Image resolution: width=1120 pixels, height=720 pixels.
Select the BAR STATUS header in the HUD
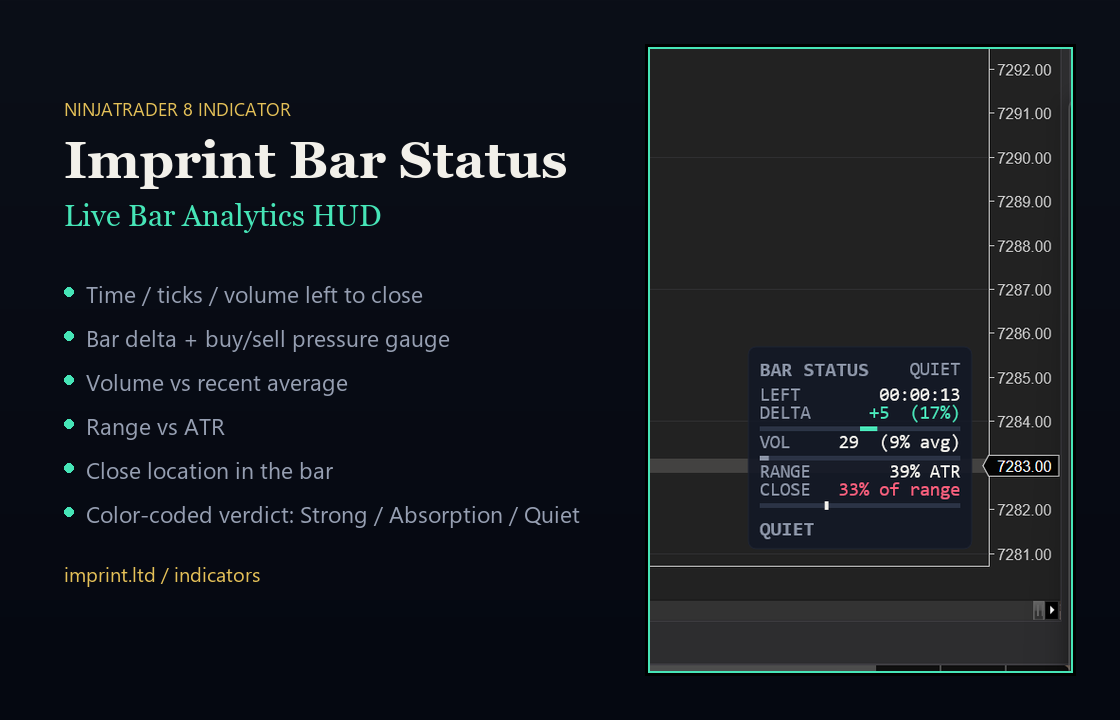pos(814,370)
